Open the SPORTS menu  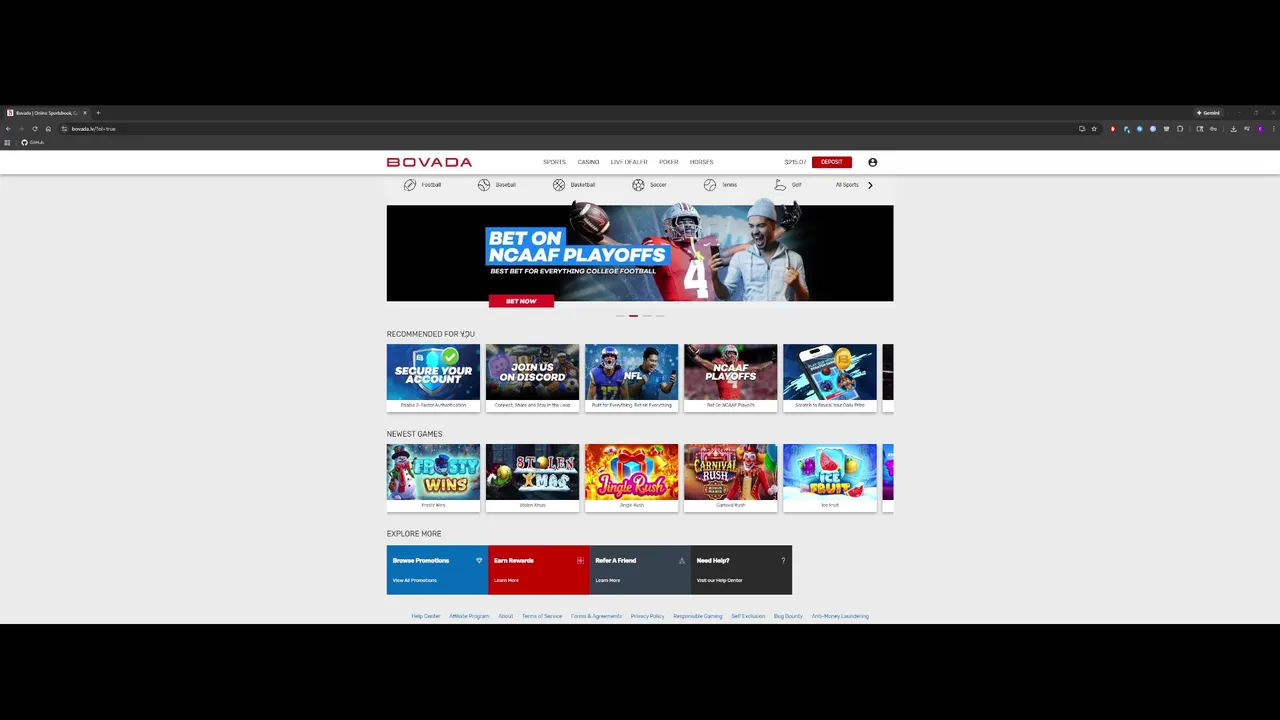(554, 162)
